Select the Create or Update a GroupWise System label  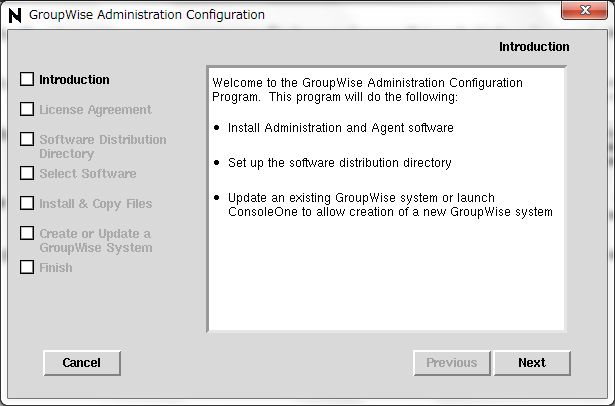coord(96,240)
